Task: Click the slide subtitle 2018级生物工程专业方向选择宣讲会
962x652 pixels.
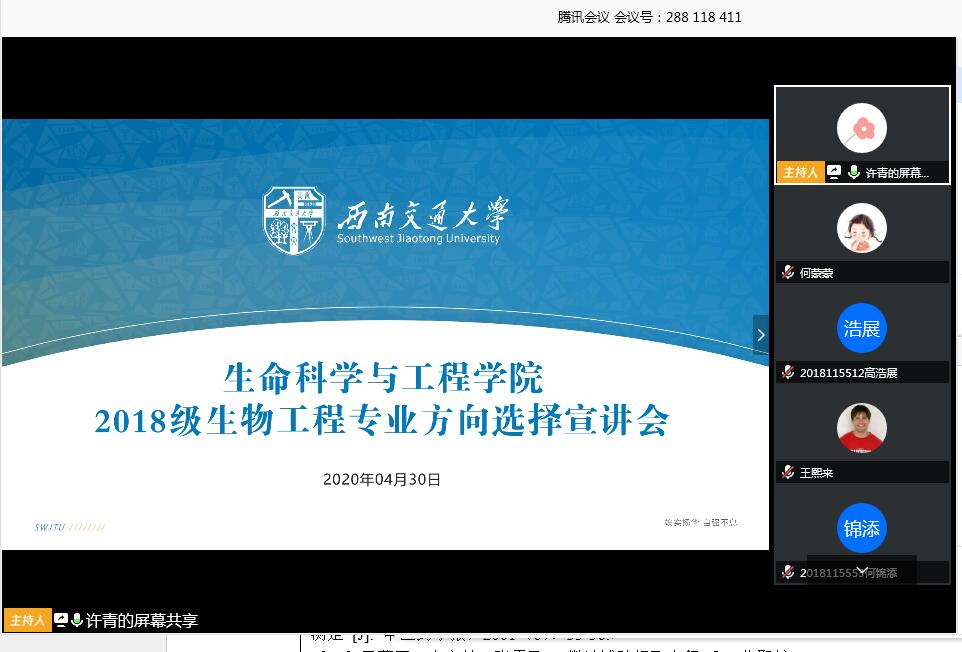Action: tap(382, 421)
